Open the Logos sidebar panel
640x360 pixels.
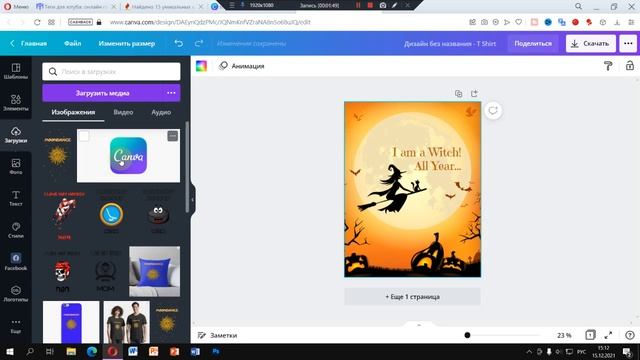16,294
